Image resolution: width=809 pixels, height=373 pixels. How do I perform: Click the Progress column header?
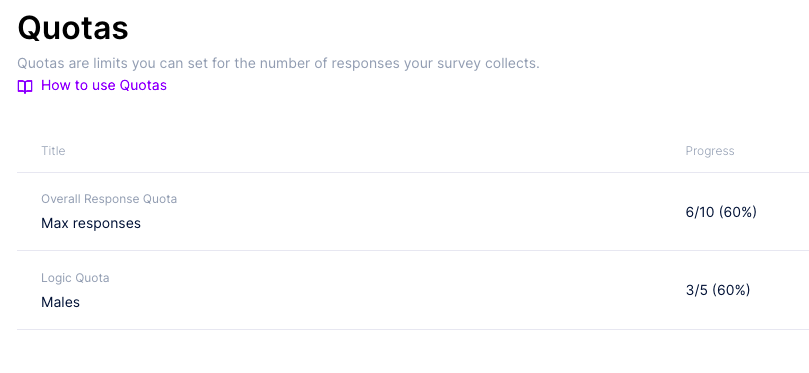coord(709,151)
